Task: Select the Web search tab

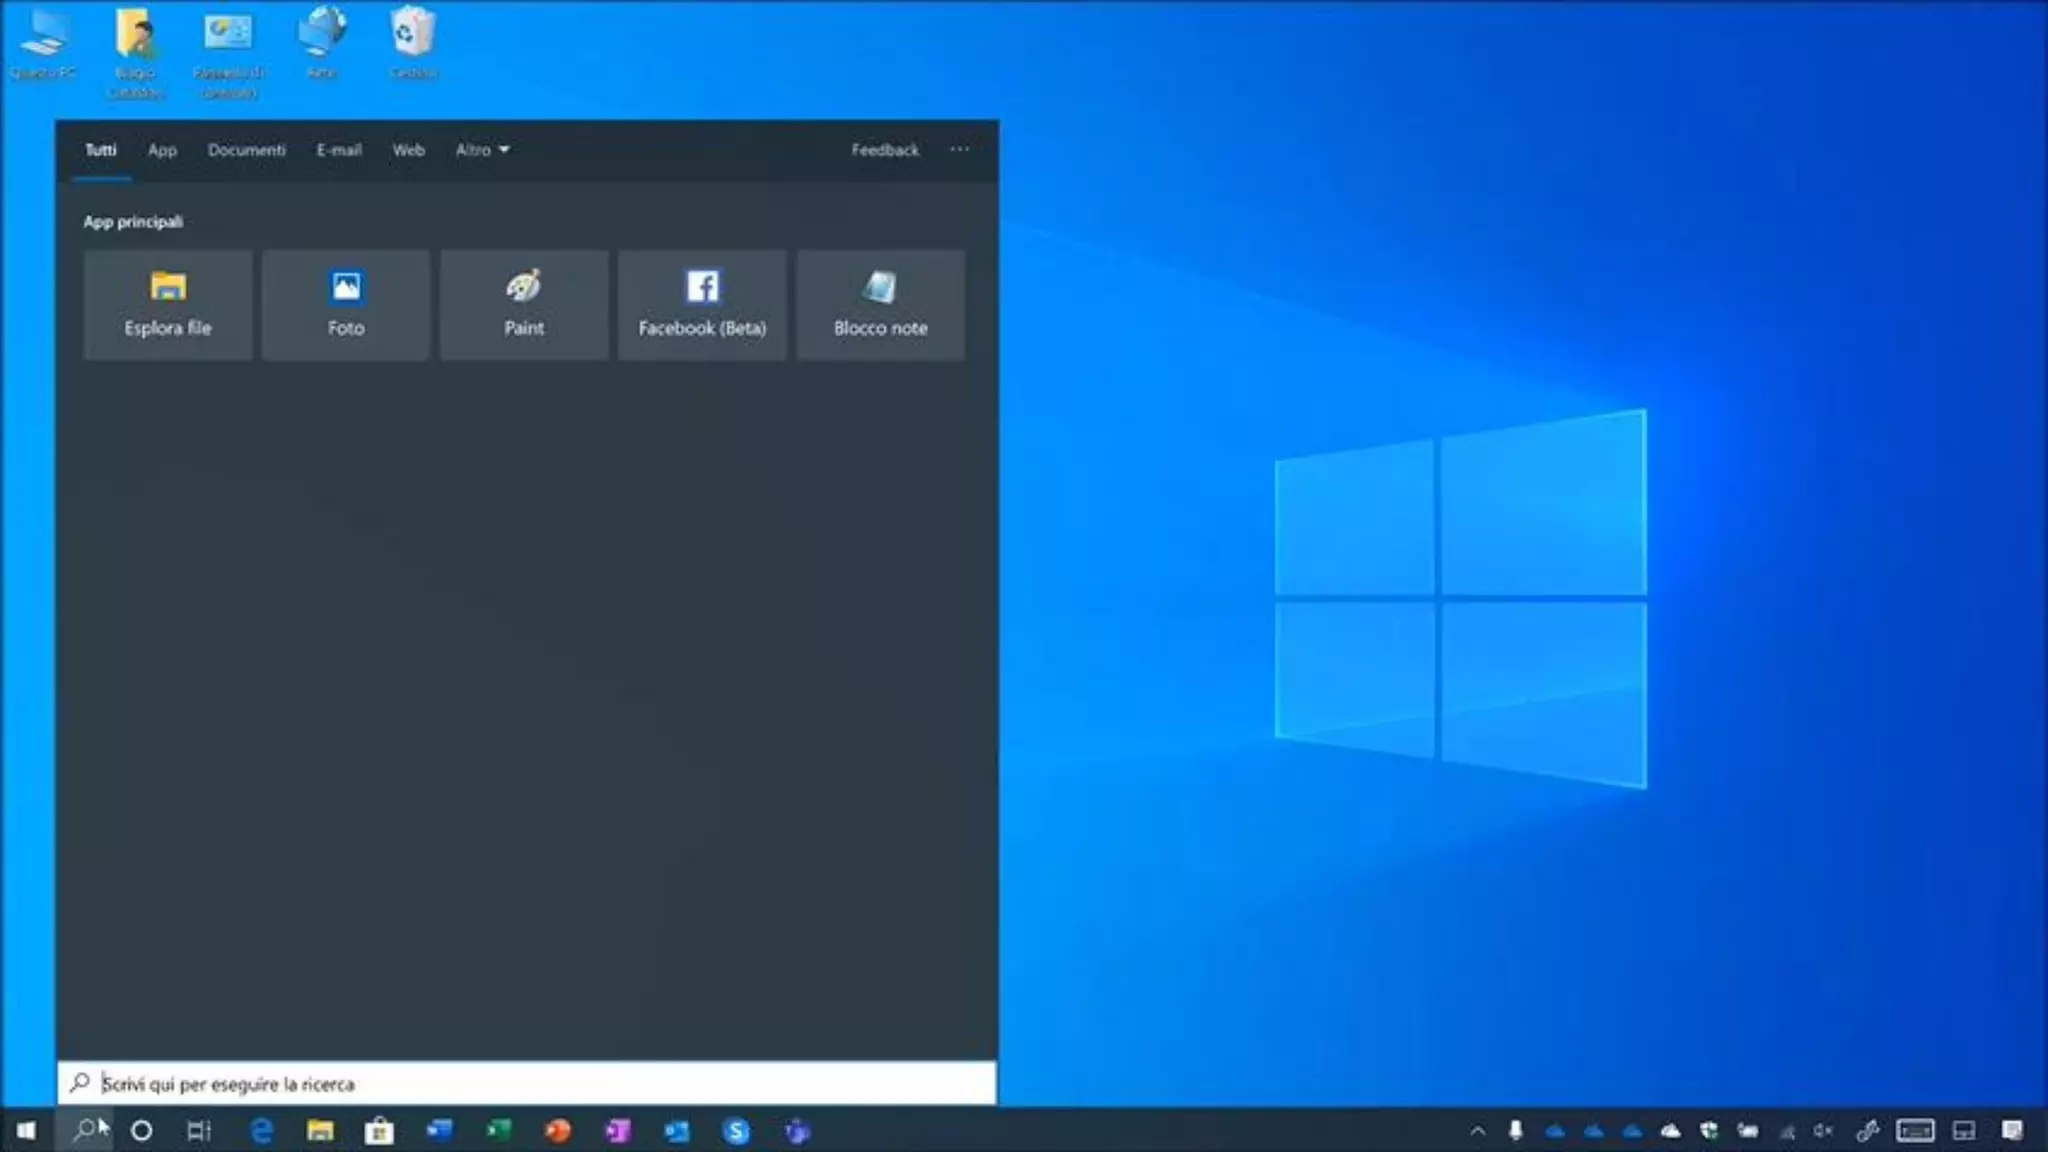Action: pyautogui.click(x=408, y=150)
